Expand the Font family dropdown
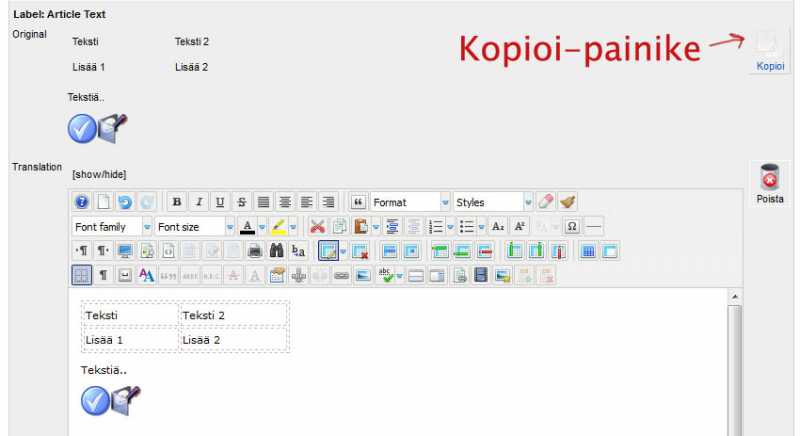Image resolution: width=800 pixels, height=436 pixels. (112, 227)
